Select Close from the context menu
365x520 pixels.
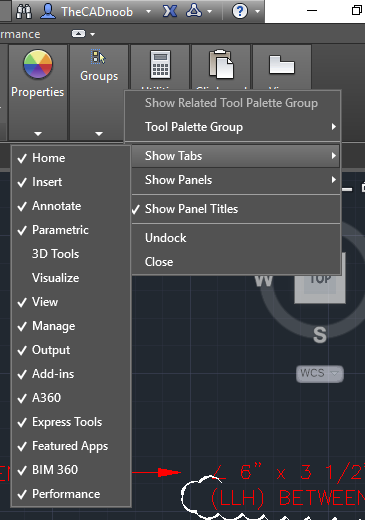[x=235, y=262]
